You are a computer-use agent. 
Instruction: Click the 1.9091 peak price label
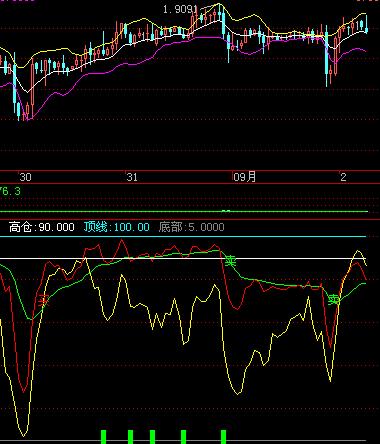180,9
